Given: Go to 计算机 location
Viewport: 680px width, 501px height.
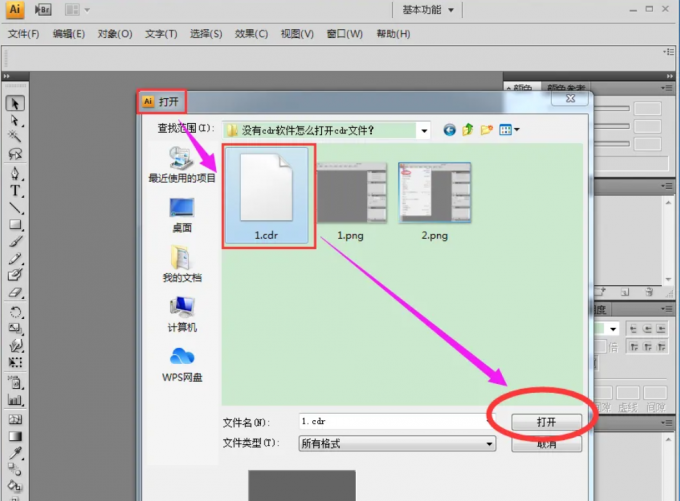Looking at the screenshot, I should 182,314.
